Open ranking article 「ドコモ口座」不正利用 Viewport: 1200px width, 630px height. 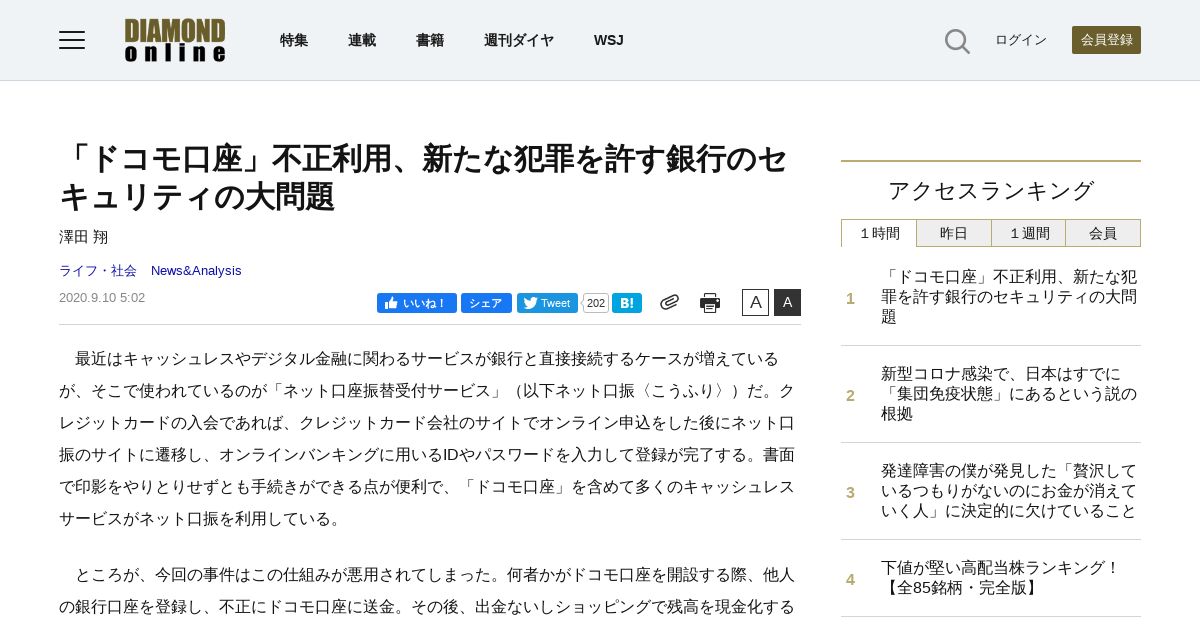tap(1009, 297)
